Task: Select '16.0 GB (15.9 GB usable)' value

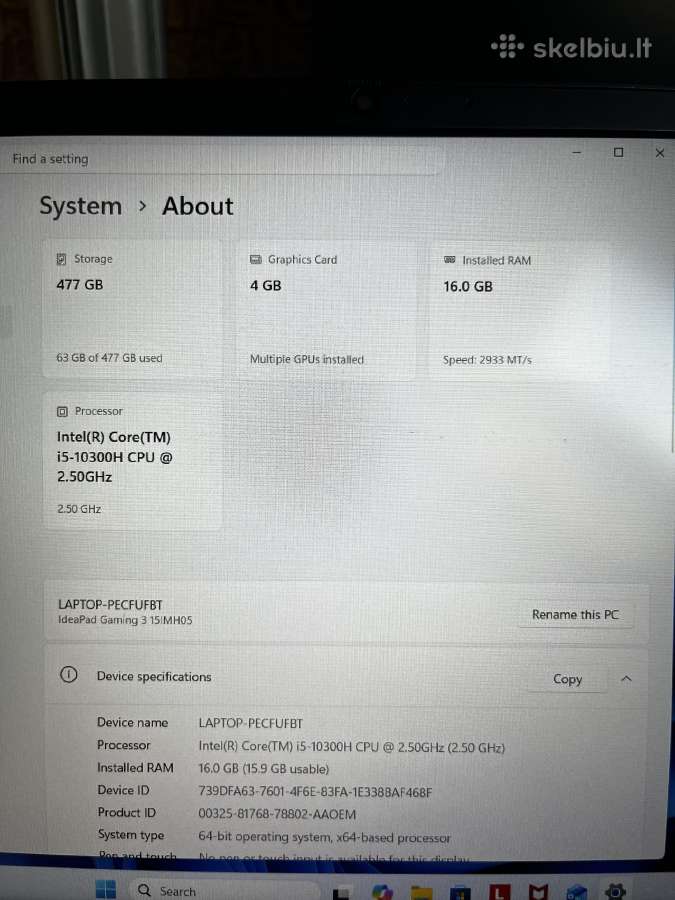Action: [x=263, y=769]
